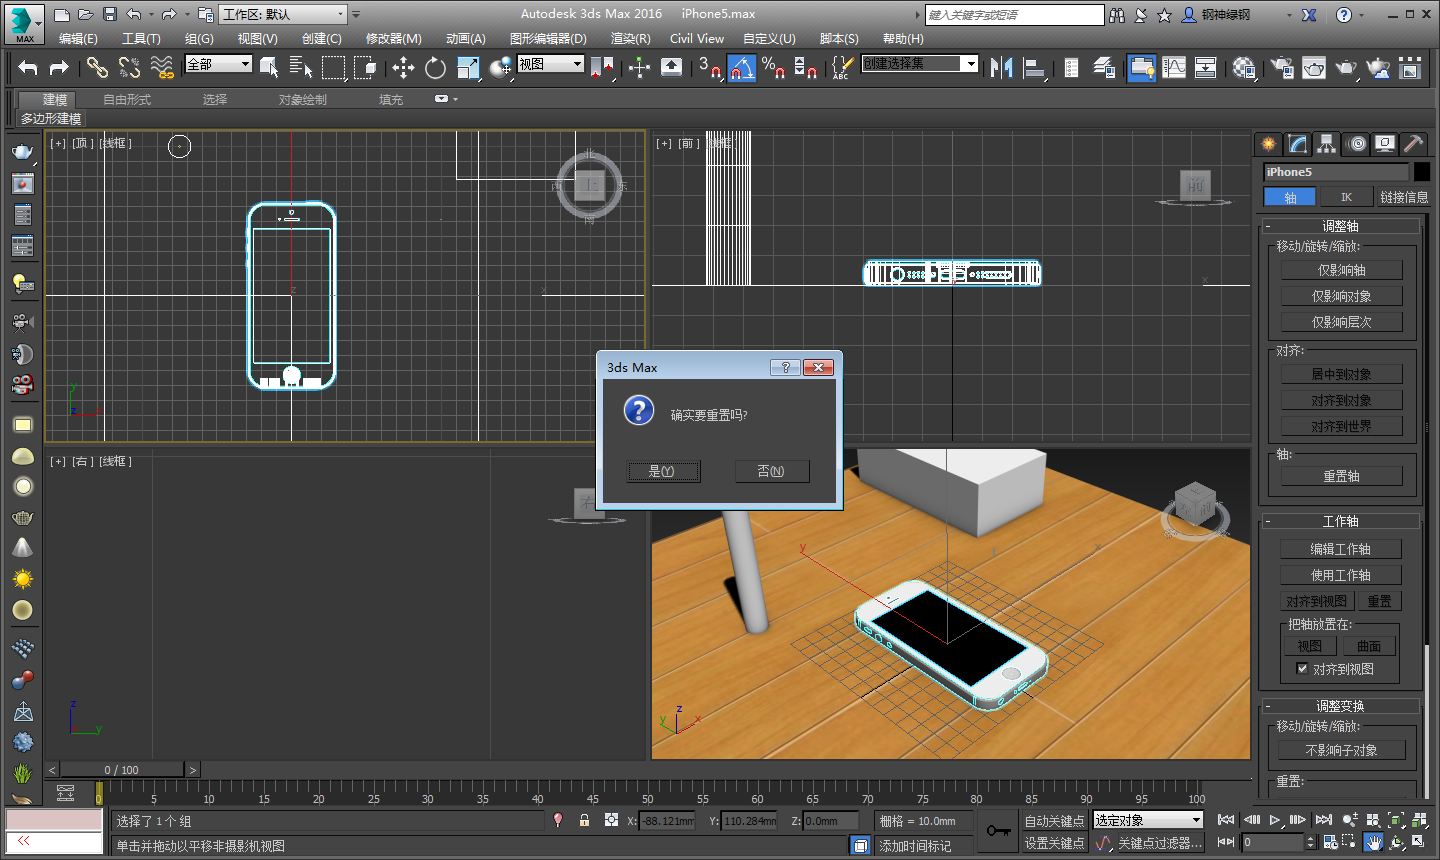
Task: Open the Material Editor icon
Action: (1244, 67)
